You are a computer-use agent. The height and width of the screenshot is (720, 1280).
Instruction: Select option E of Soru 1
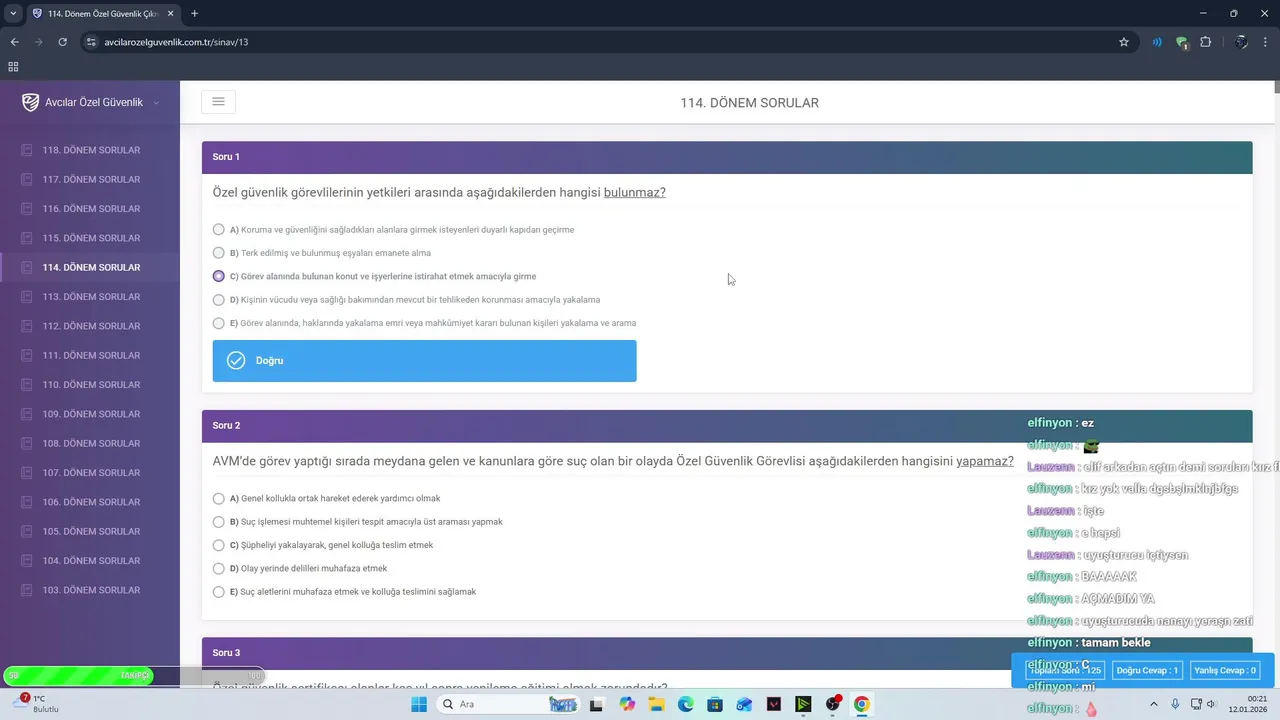click(x=219, y=323)
